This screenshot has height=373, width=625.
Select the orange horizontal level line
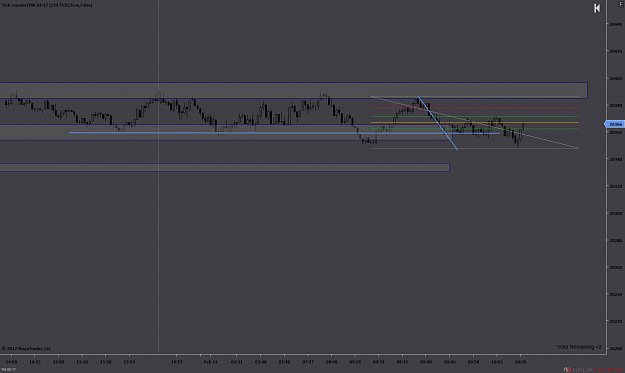coord(474,122)
